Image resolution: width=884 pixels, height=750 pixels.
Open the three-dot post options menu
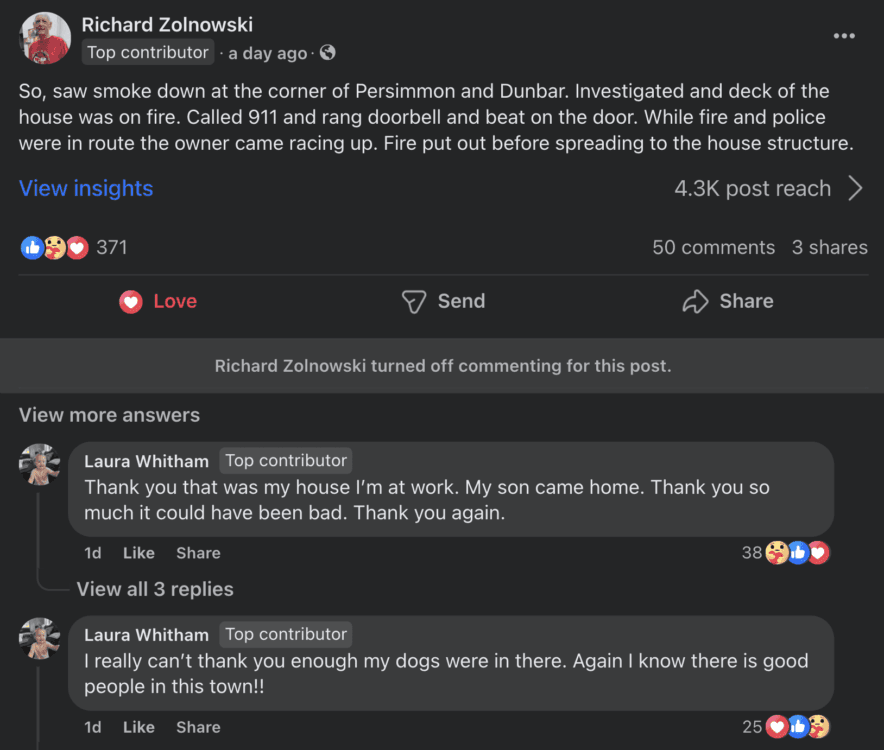844,36
